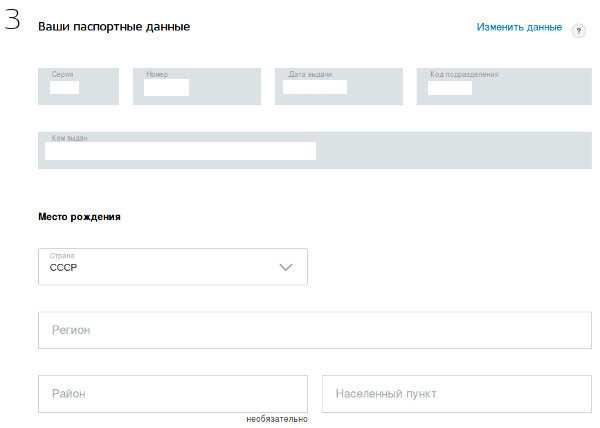Focus the 'Регион' input field
This screenshot has width=600, height=428.
[x=315, y=330]
